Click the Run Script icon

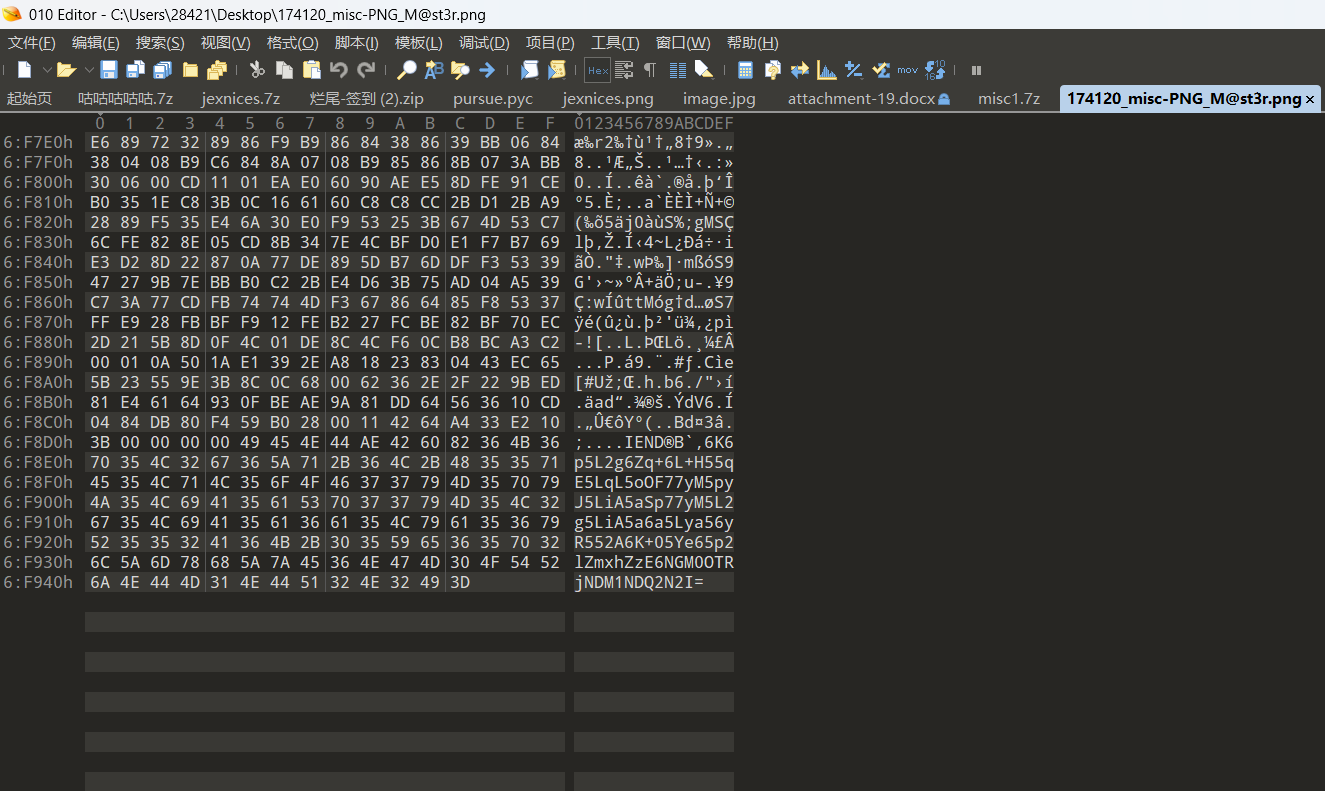(x=530, y=70)
